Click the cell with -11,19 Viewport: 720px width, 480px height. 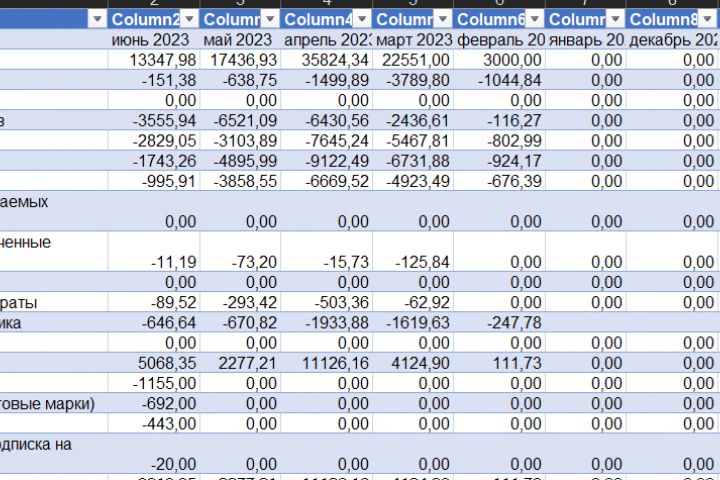154,252
